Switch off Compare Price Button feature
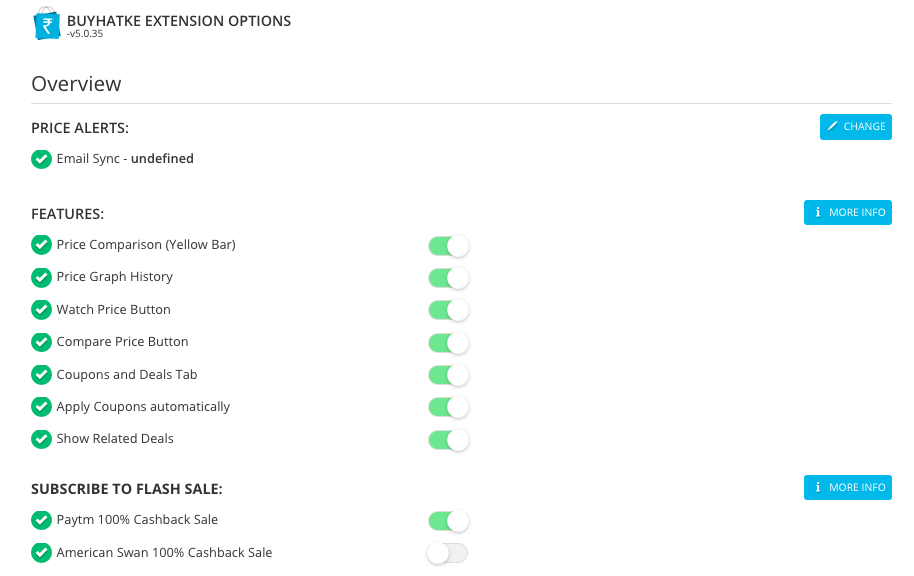The image size is (914, 576). (448, 343)
